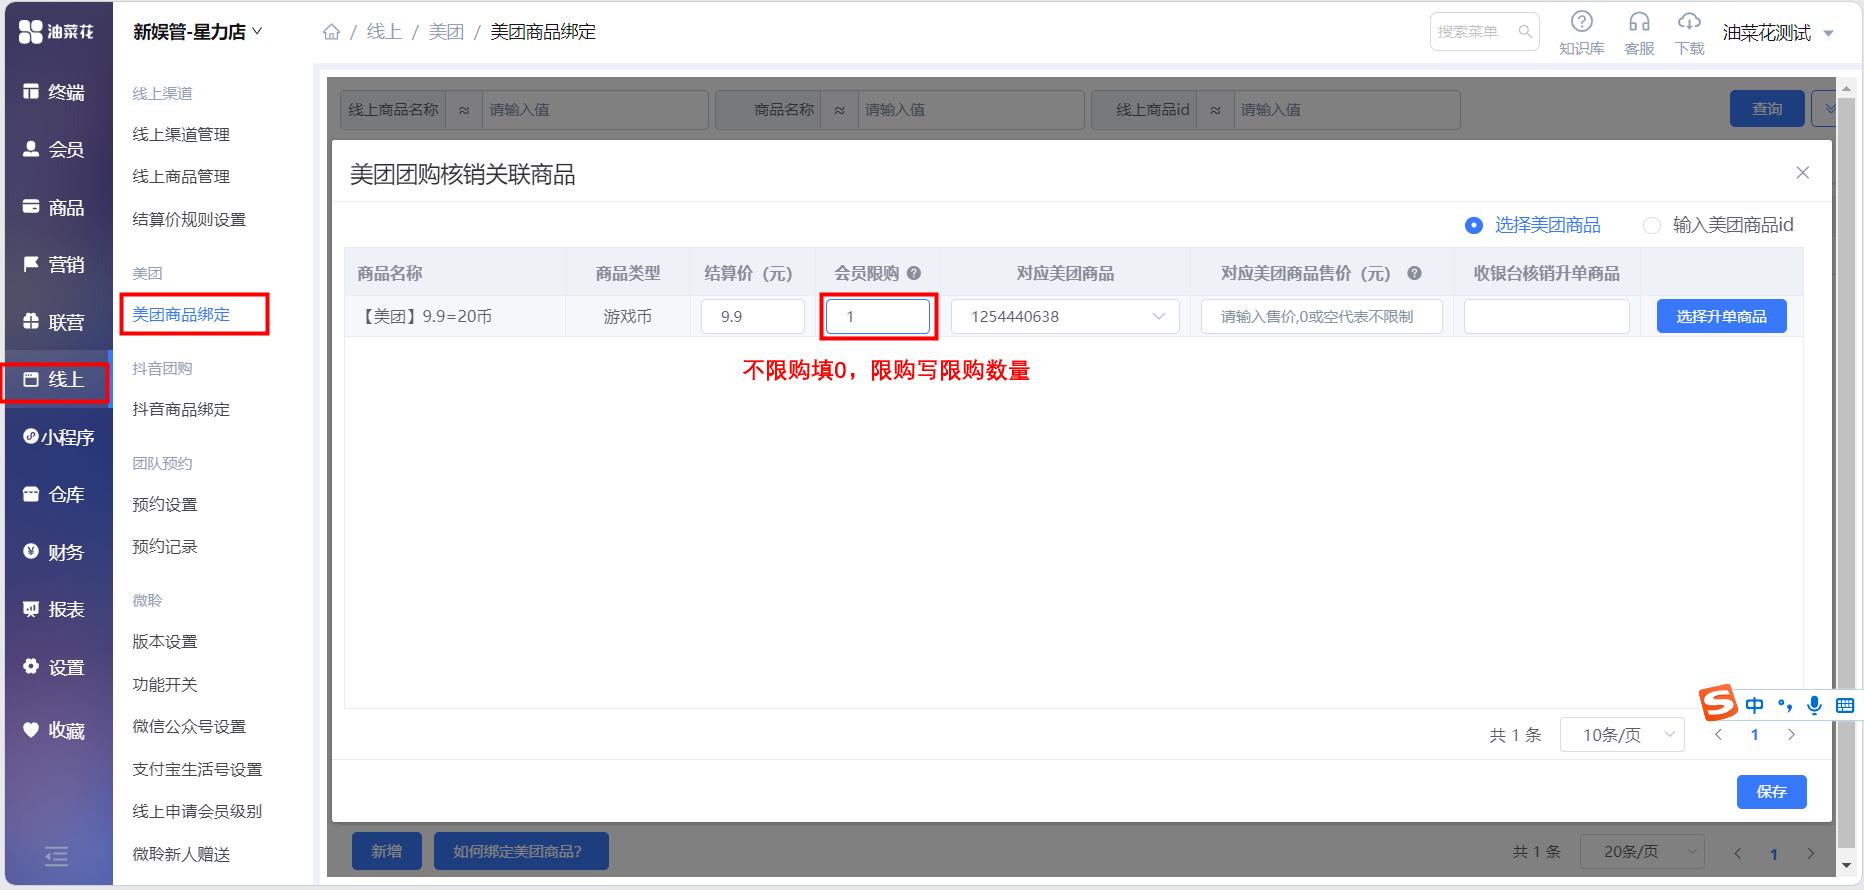Open 抖音商品绑定 menu item
1864x890 pixels.
coord(181,409)
